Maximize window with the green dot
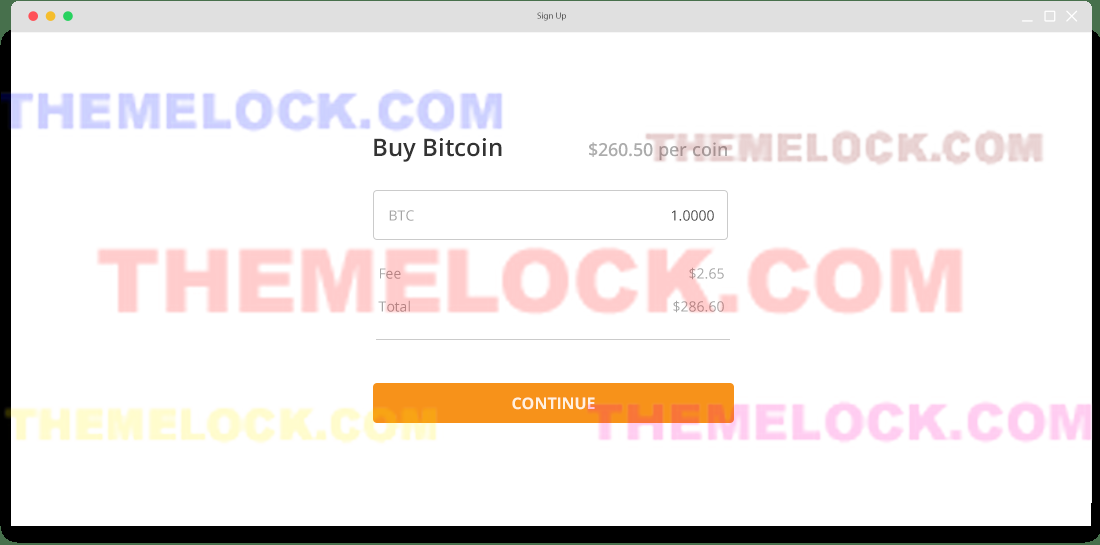 68,16
